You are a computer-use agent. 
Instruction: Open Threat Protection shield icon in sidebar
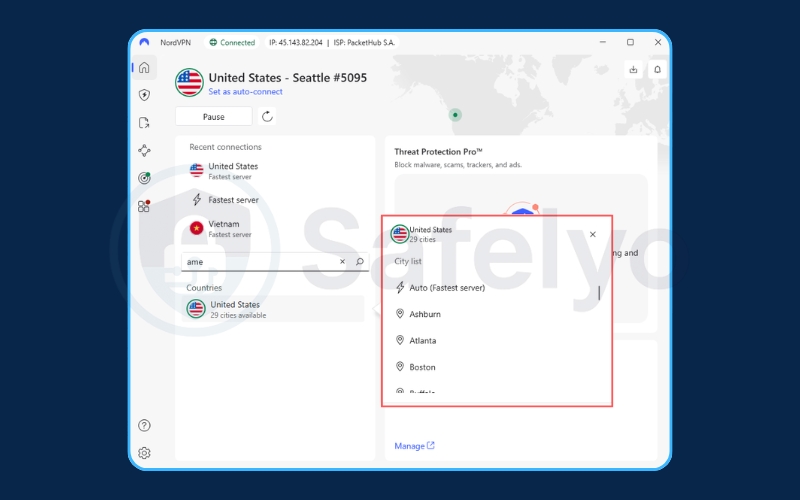point(144,95)
